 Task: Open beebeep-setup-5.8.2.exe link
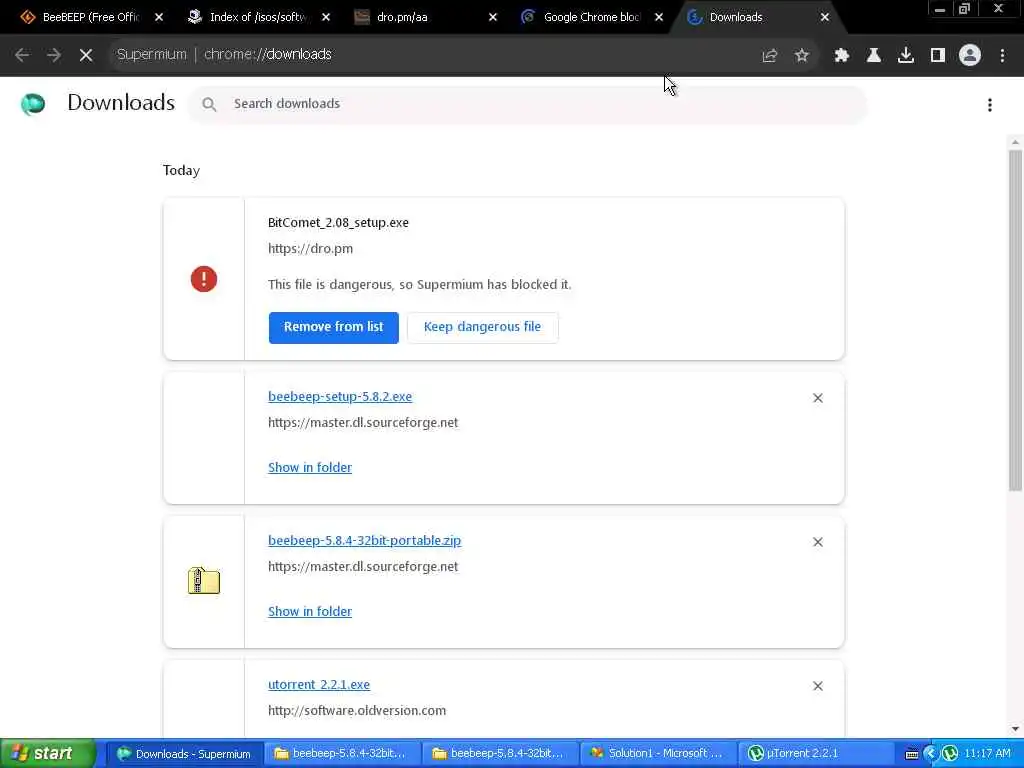[x=340, y=396]
